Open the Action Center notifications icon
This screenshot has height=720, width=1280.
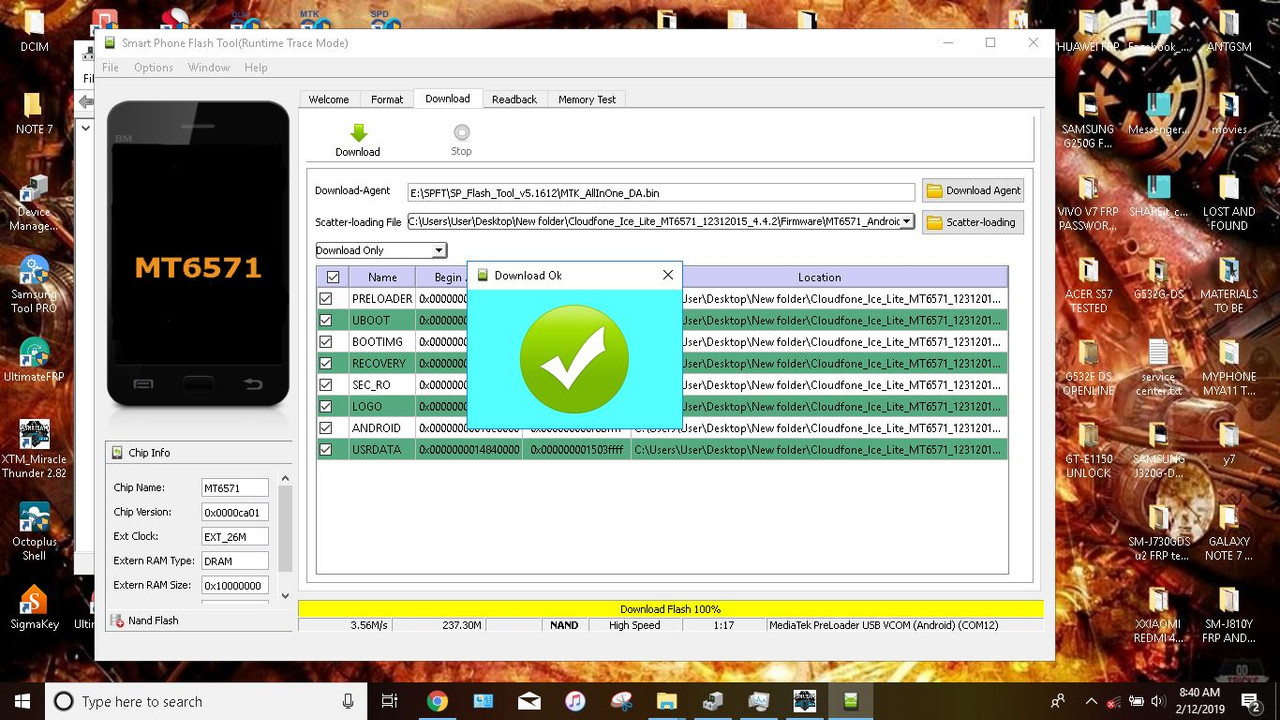[1251, 701]
